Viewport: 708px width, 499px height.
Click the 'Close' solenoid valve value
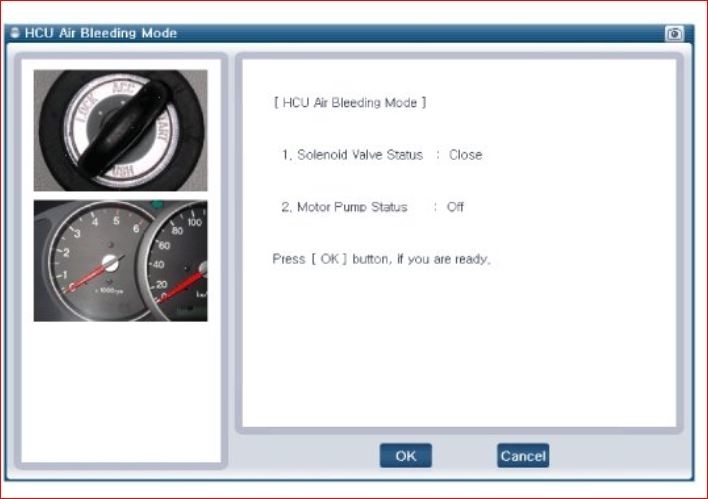466,155
